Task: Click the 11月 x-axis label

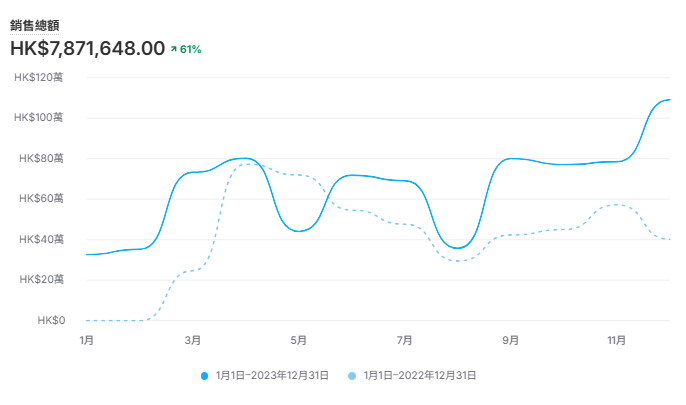Action: click(616, 340)
